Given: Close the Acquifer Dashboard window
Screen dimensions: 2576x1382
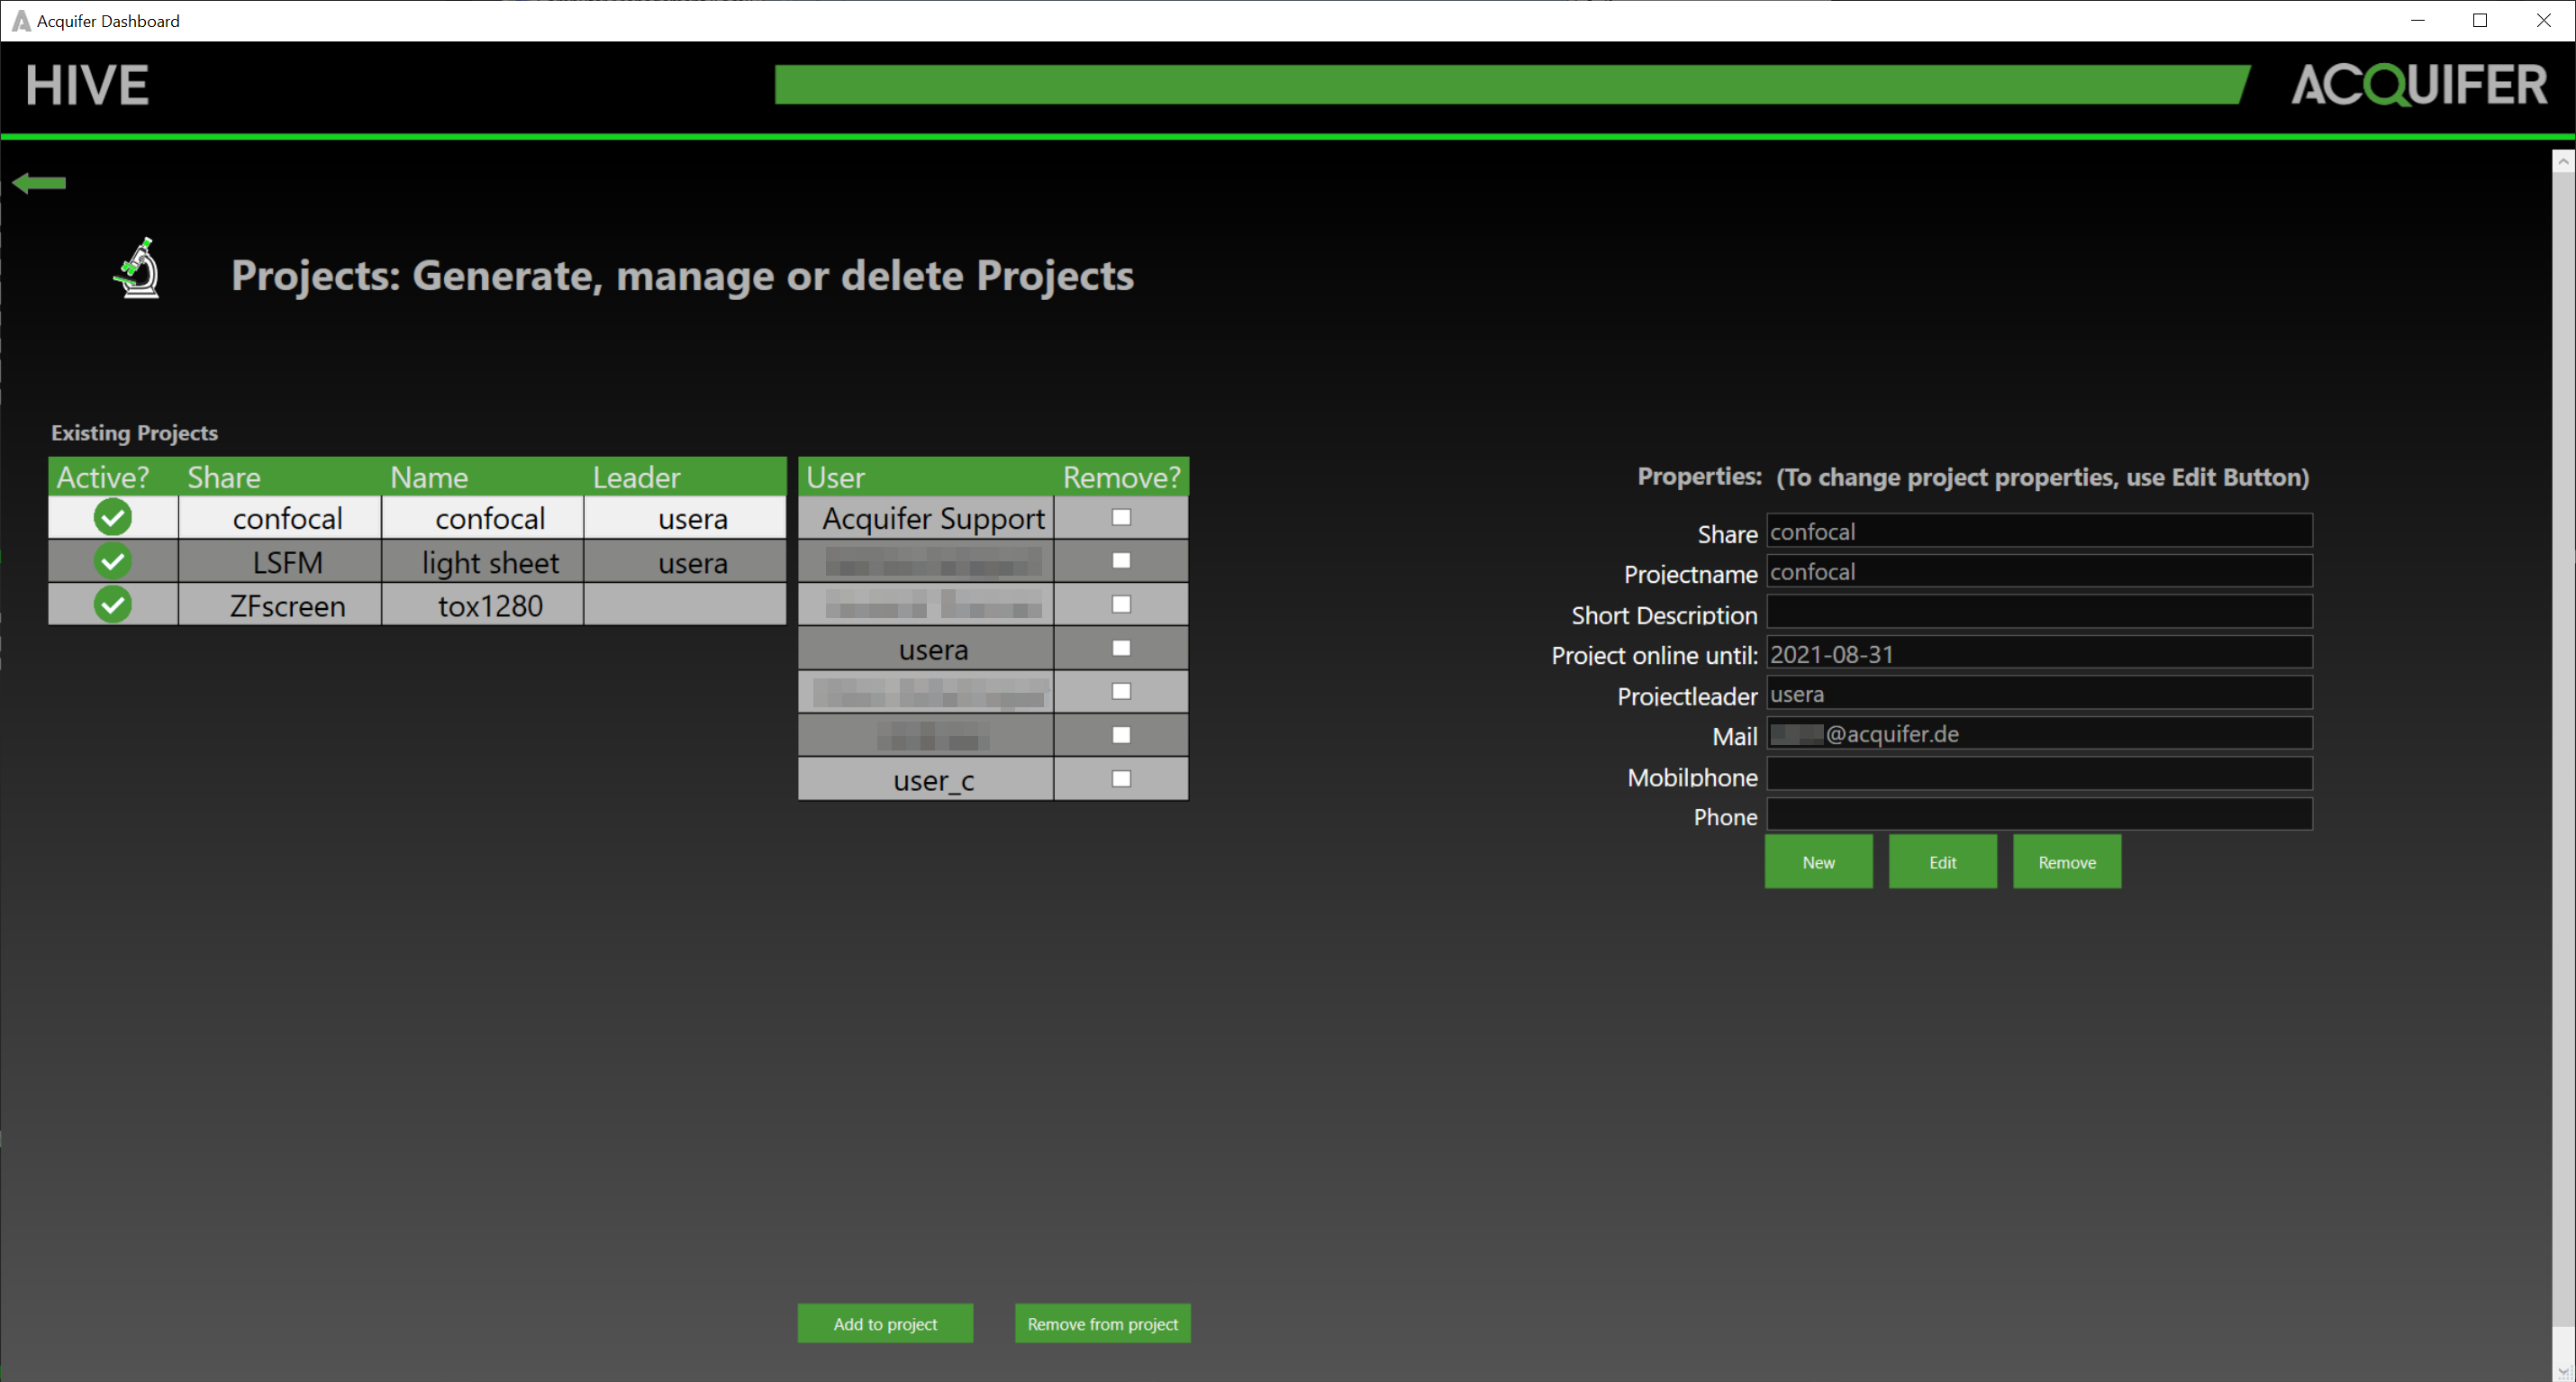Looking at the screenshot, I should pyautogui.click(x=2543, y=20).
